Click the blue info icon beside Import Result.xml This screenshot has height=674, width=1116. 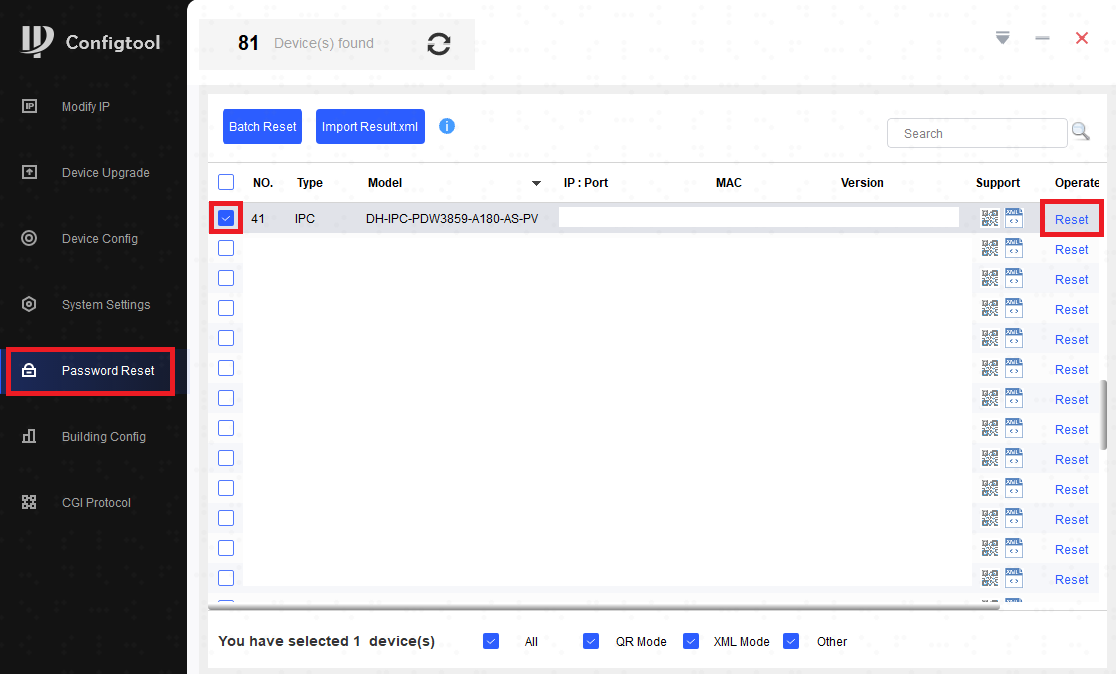[x=447, y=126]
